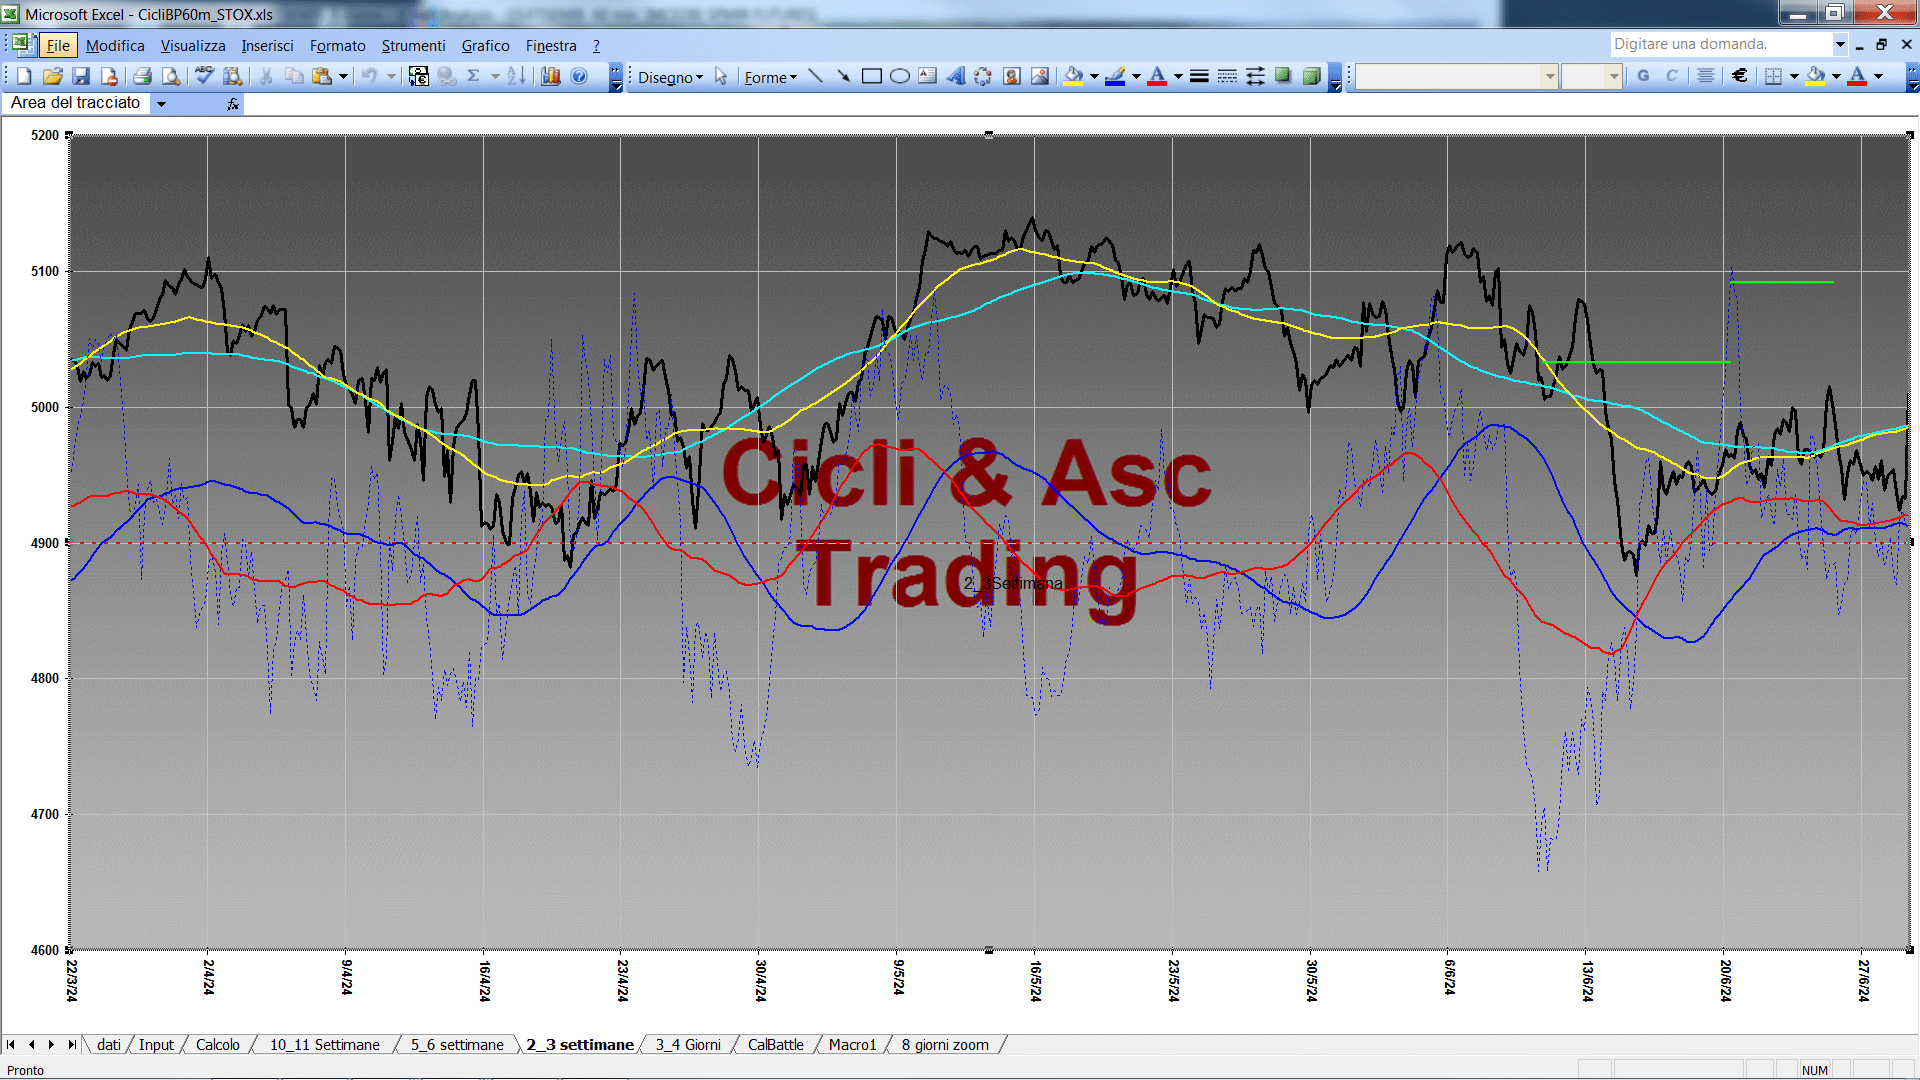Click the Paste clipboard icon

(321, 76)
